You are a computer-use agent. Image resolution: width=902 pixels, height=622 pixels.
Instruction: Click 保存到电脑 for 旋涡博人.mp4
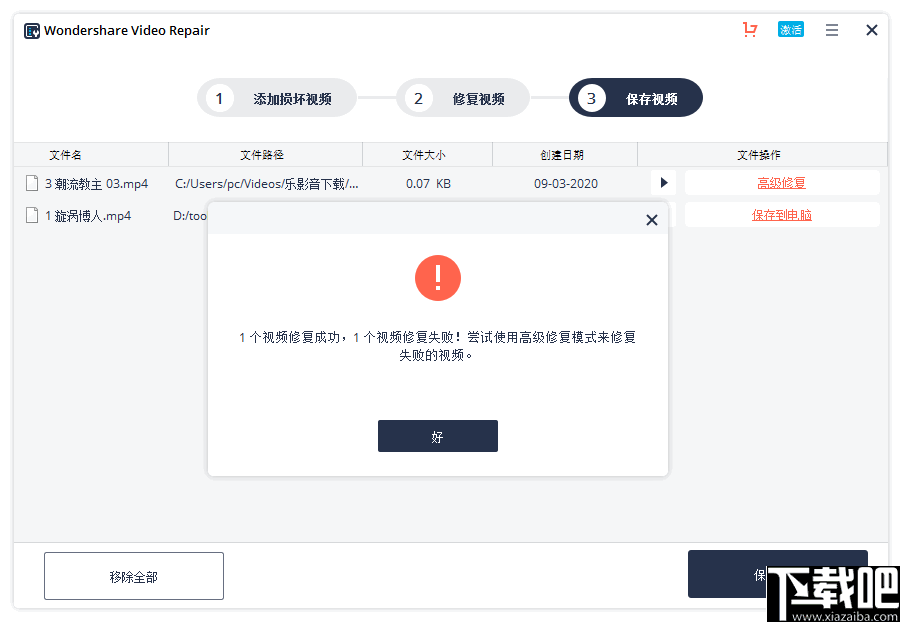point(781,214)
